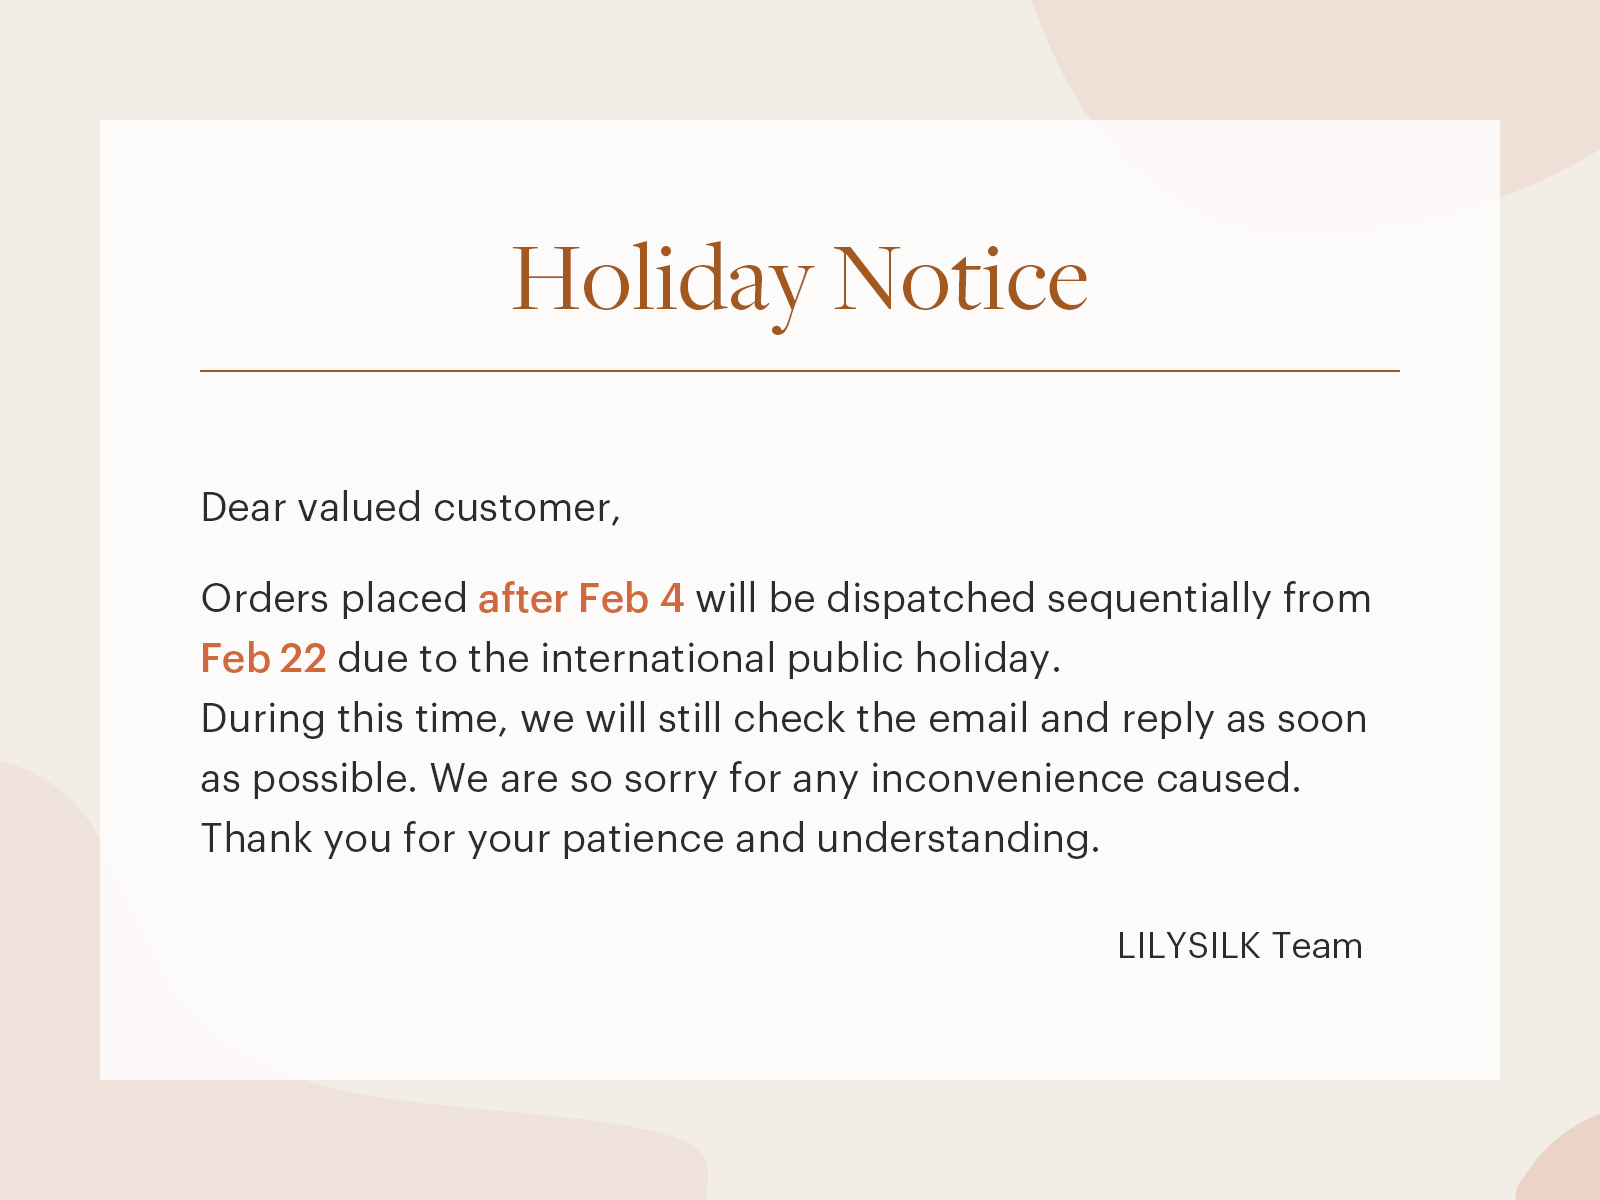This screenshot has width=1600, height=1200.
Task: Click the word Holiday in title
Action: click(x=661, y=282)
